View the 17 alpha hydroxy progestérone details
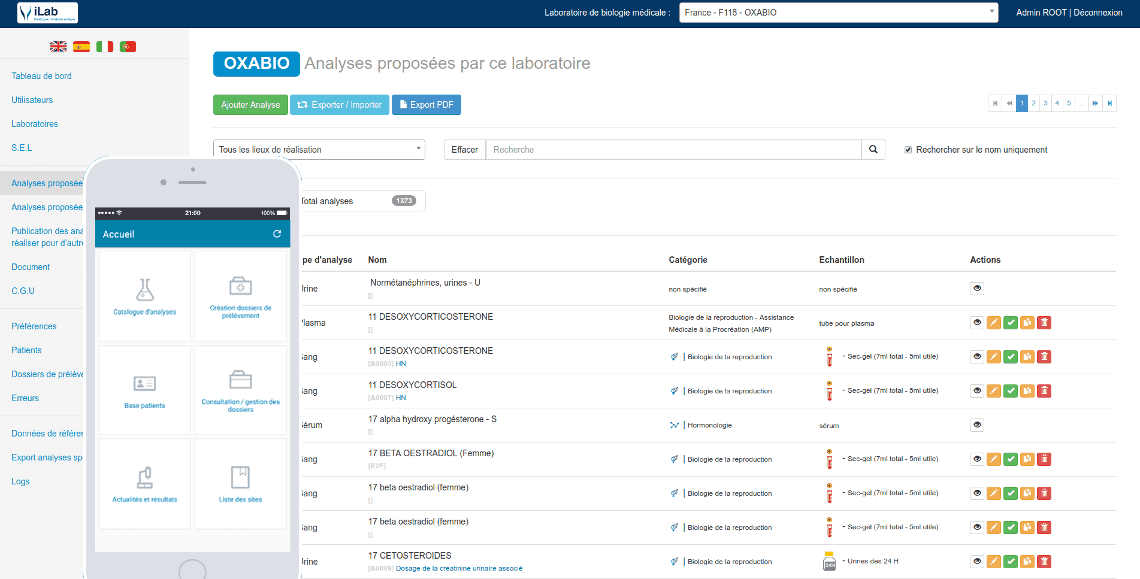1140x579 pixels. [x=977, y=425]
